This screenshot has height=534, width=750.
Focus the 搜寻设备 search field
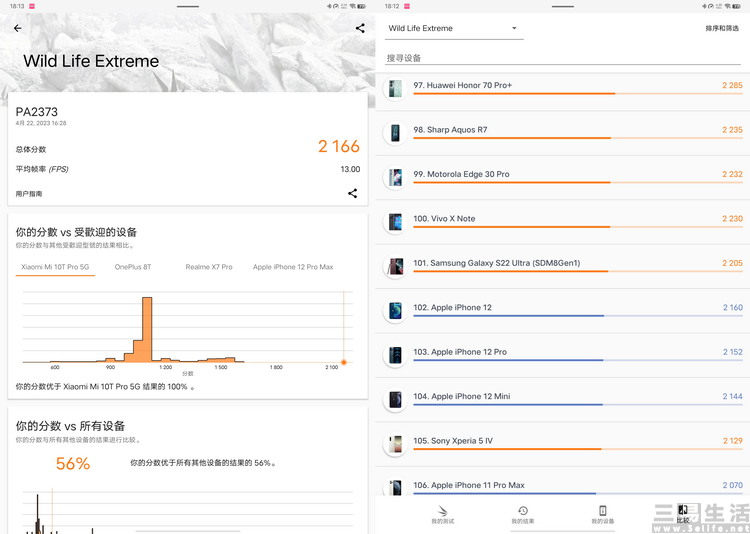pos(563,58)
